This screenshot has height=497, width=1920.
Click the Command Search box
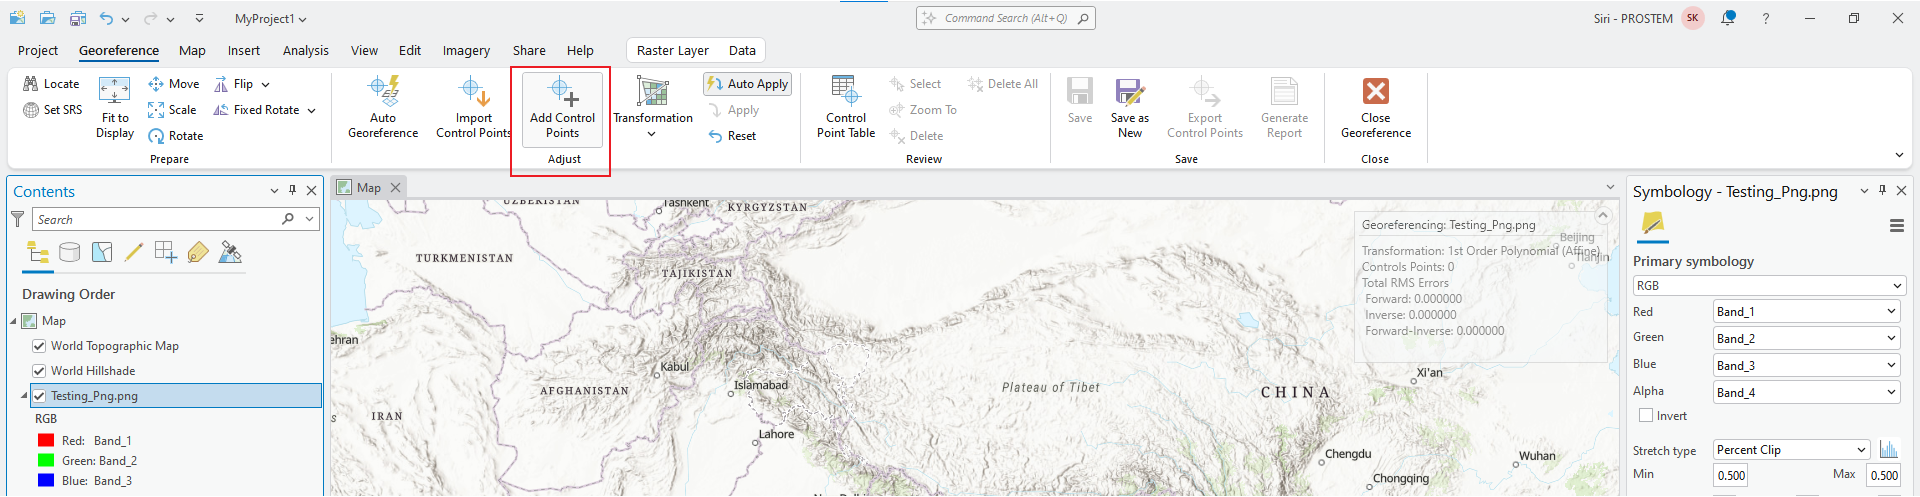(x=1006, y=18)
